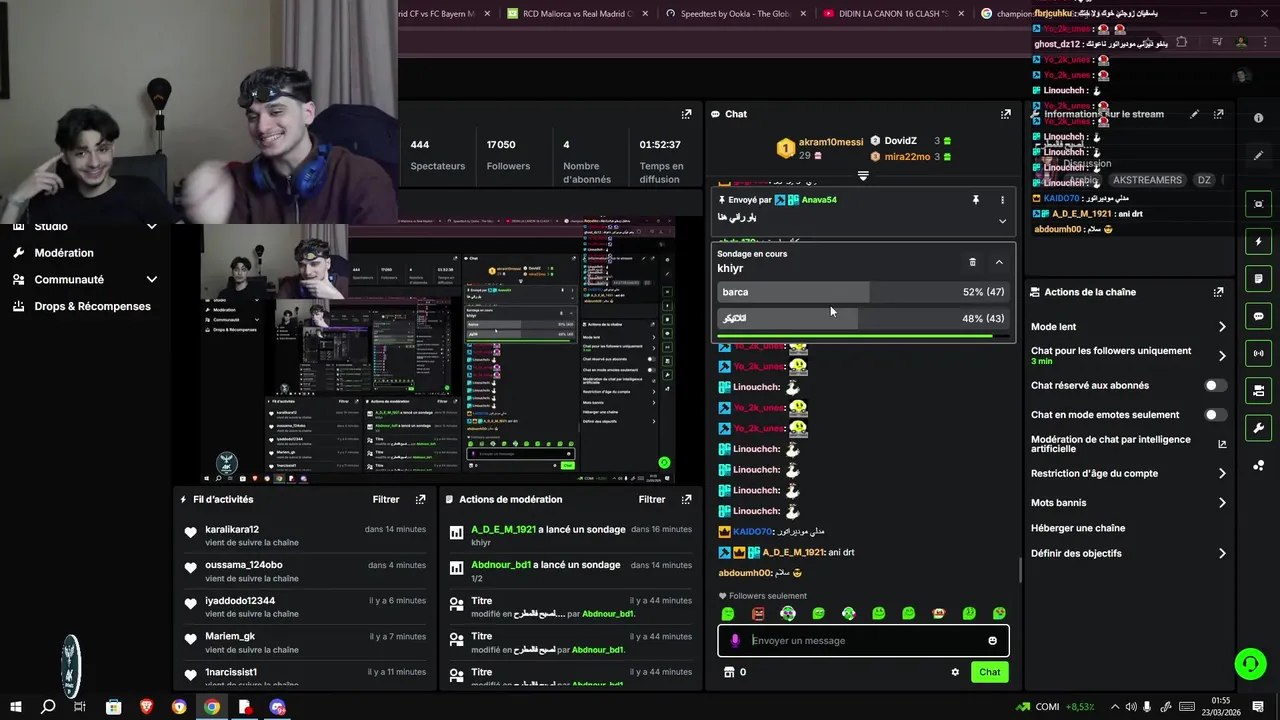1280x720 pixels.
Task: Filter the Fil d'activités feed
Action: [x=386, y=499]
